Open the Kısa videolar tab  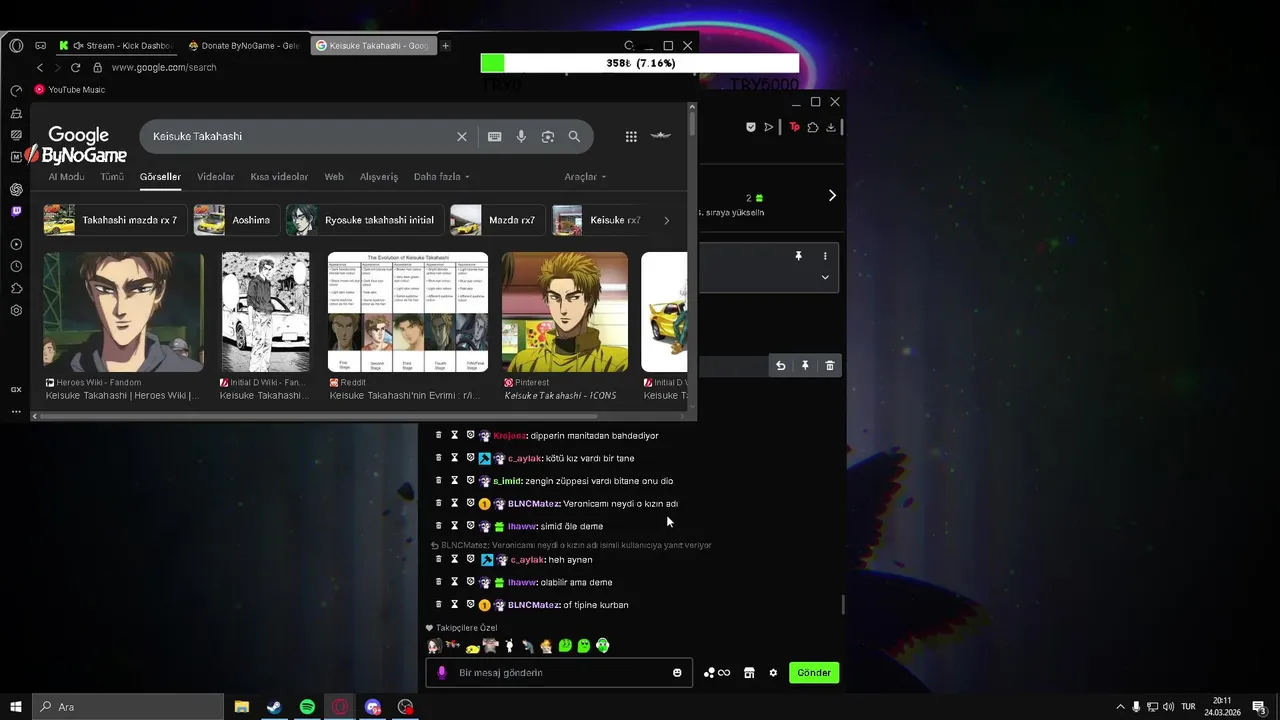[279, 176]
